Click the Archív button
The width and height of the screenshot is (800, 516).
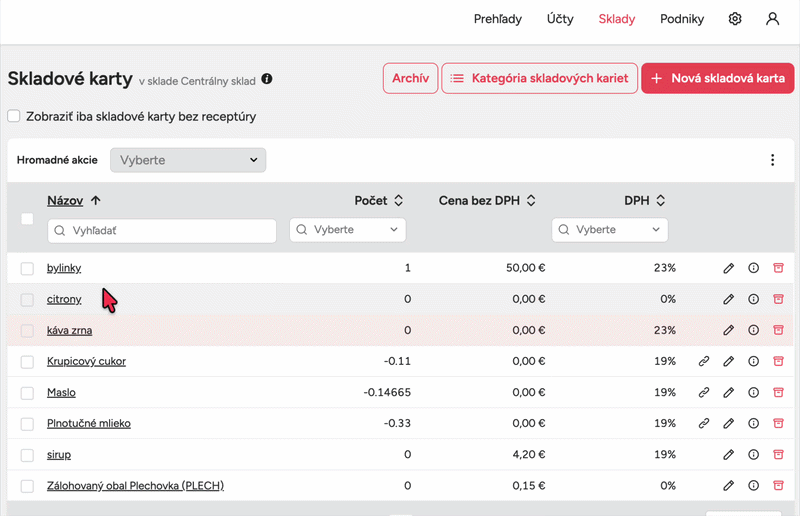pyautogui.click(x=410, y=78)
